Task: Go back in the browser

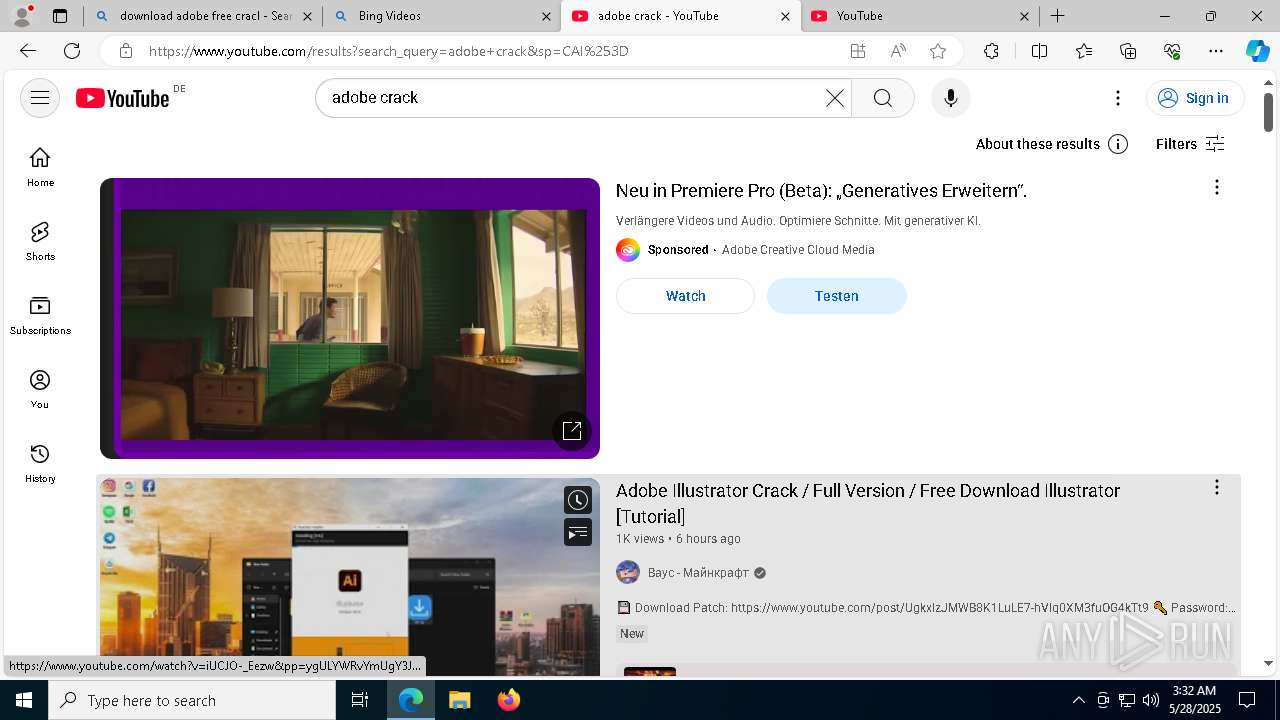Action: point(28,51)
